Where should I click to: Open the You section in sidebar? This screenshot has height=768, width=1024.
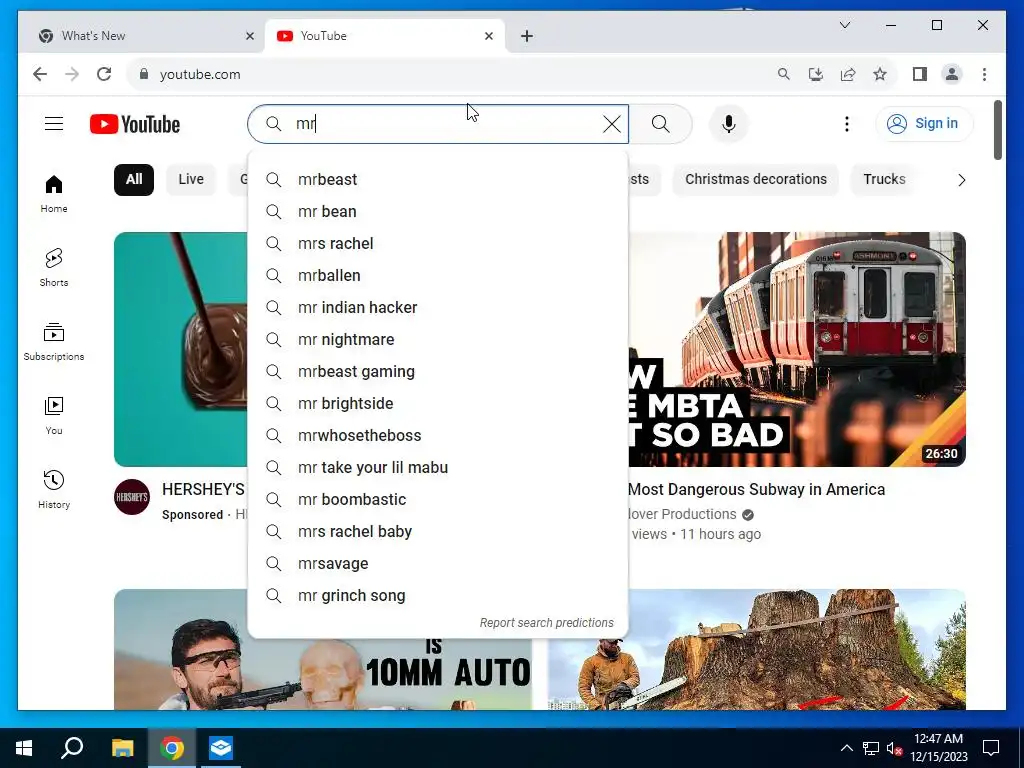[54, 415]
